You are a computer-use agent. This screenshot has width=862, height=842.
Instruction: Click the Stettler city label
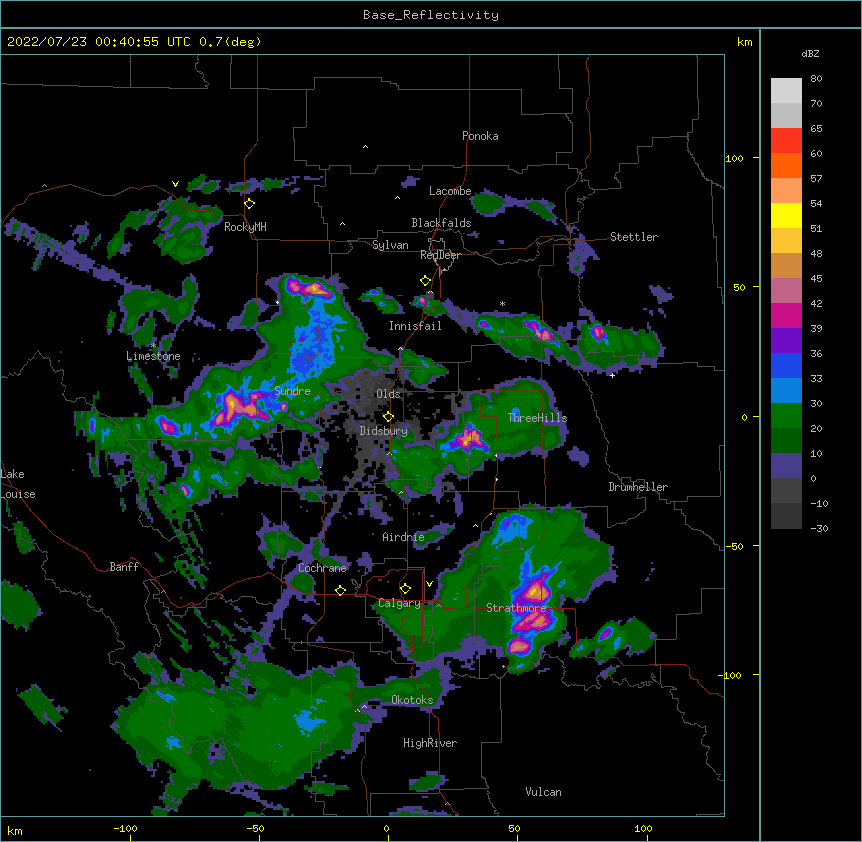(x=634, y=237)
